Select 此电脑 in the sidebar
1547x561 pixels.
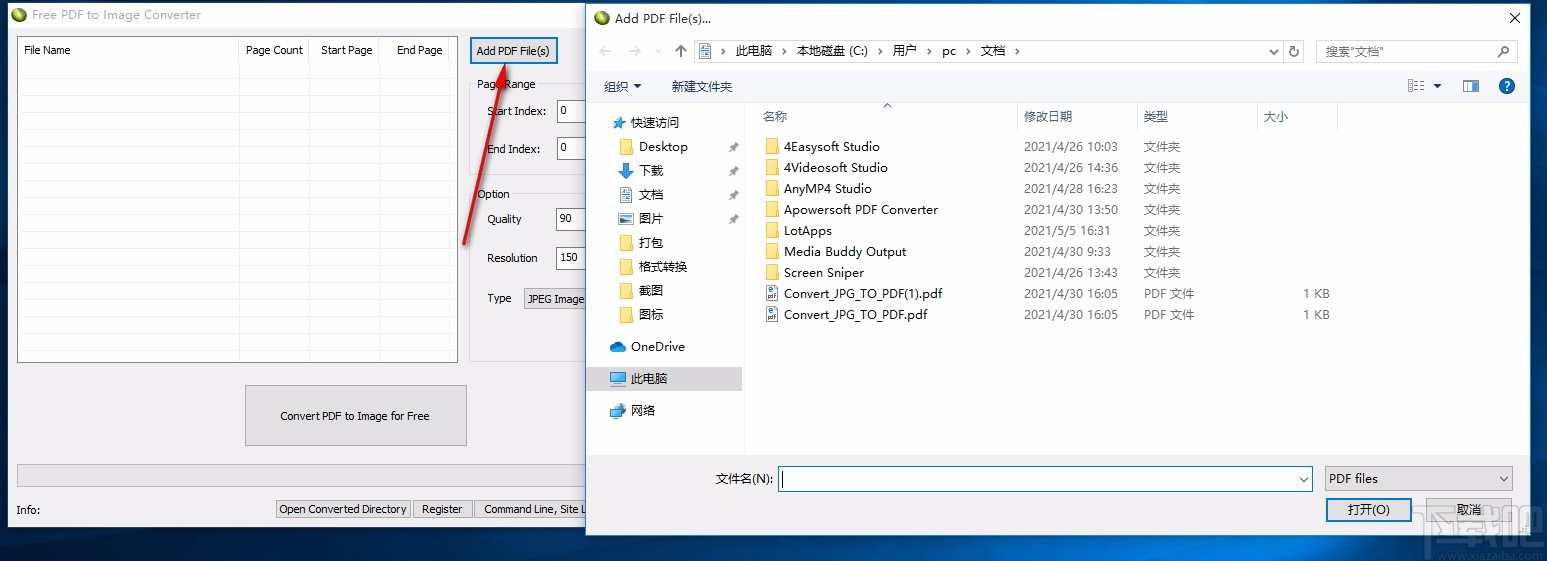[665, 378]
